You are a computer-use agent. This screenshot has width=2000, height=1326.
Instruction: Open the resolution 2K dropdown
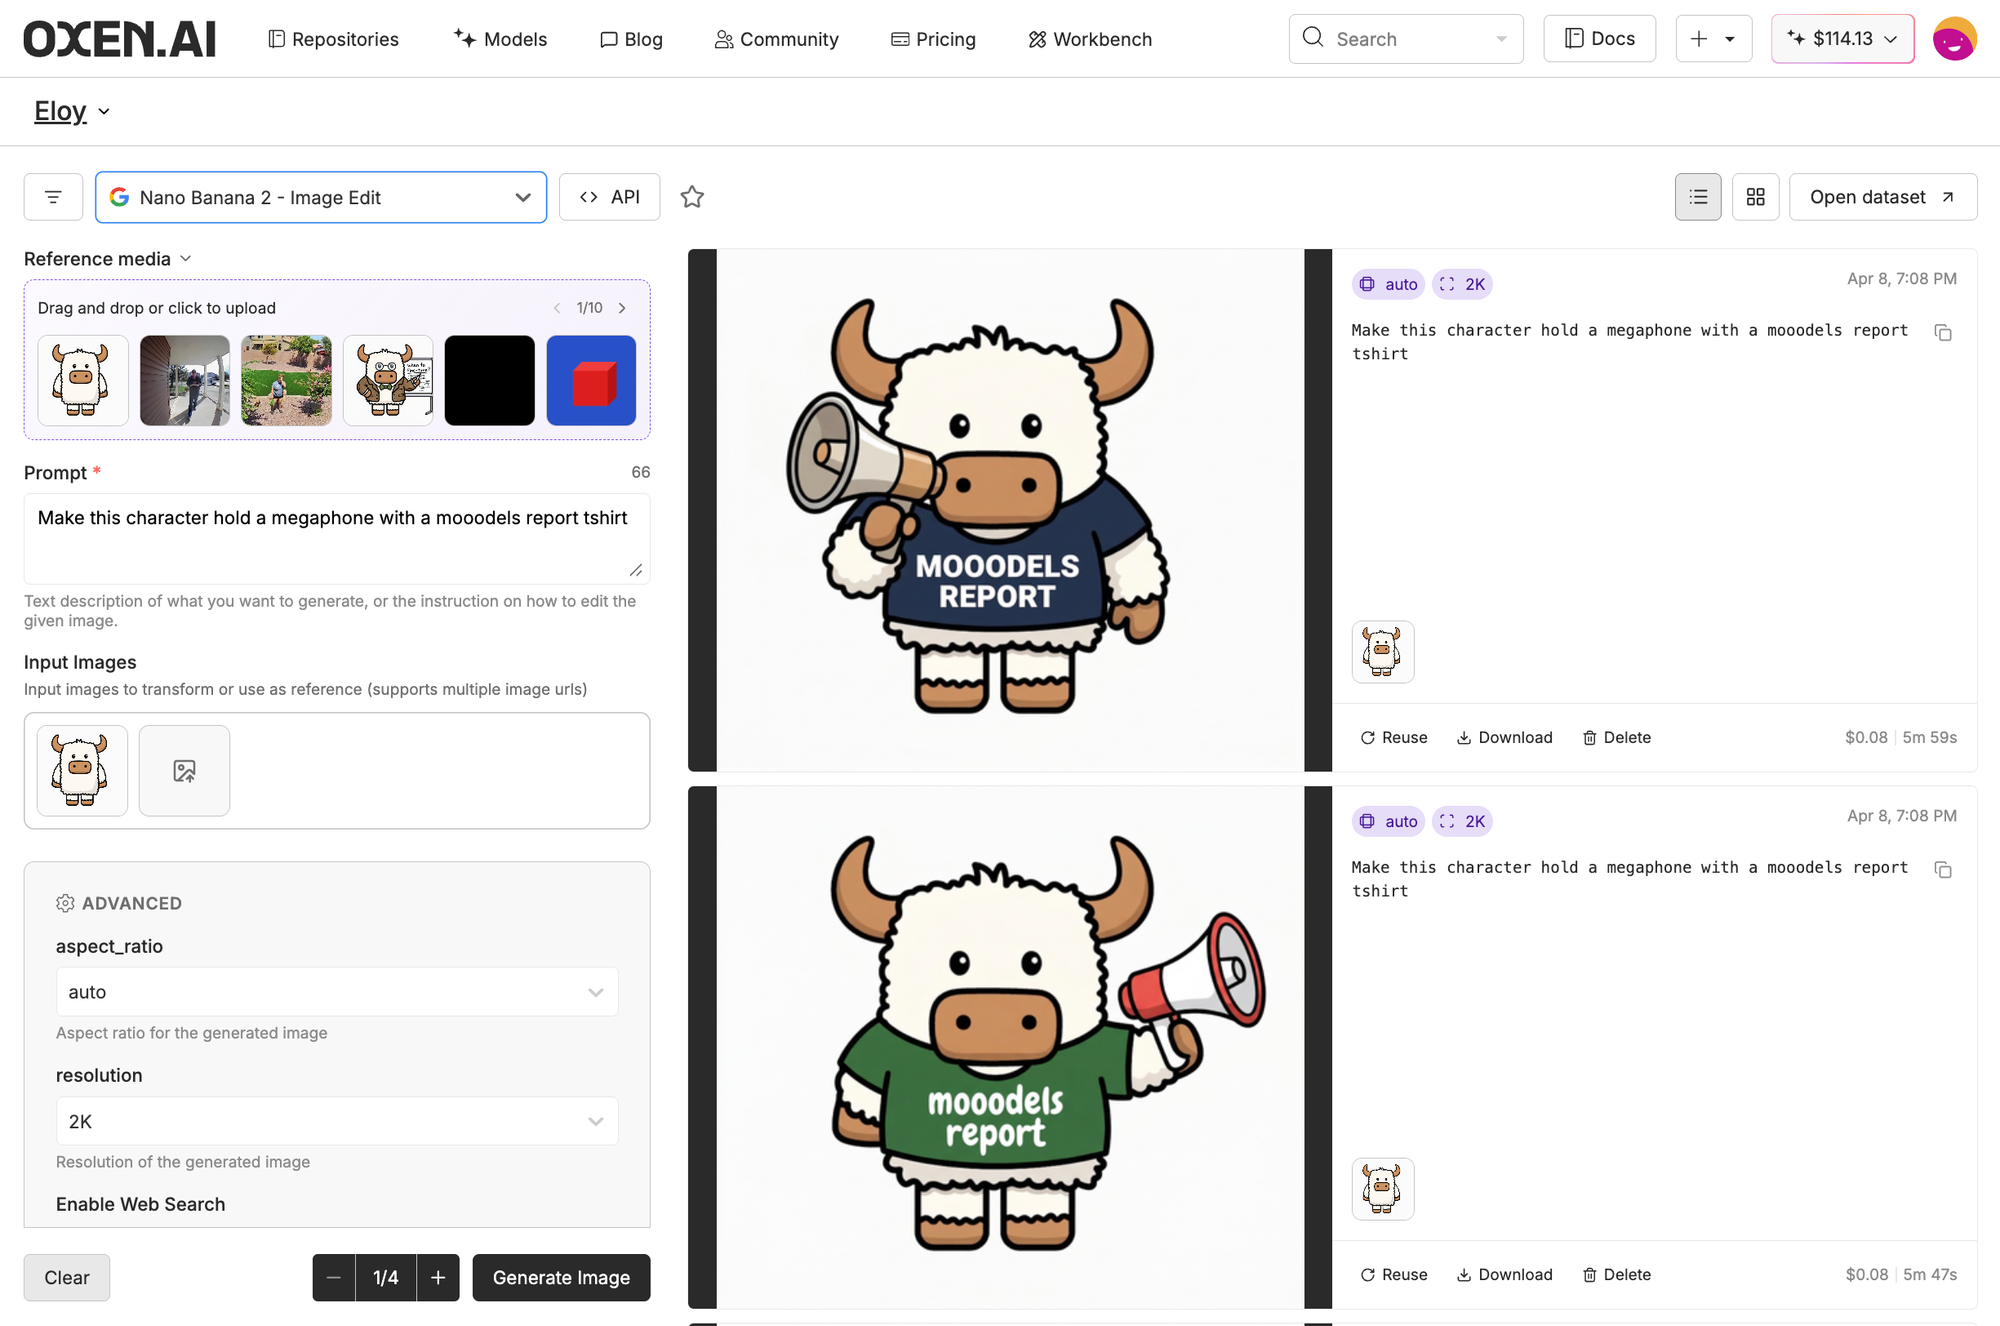point(336,1121)
